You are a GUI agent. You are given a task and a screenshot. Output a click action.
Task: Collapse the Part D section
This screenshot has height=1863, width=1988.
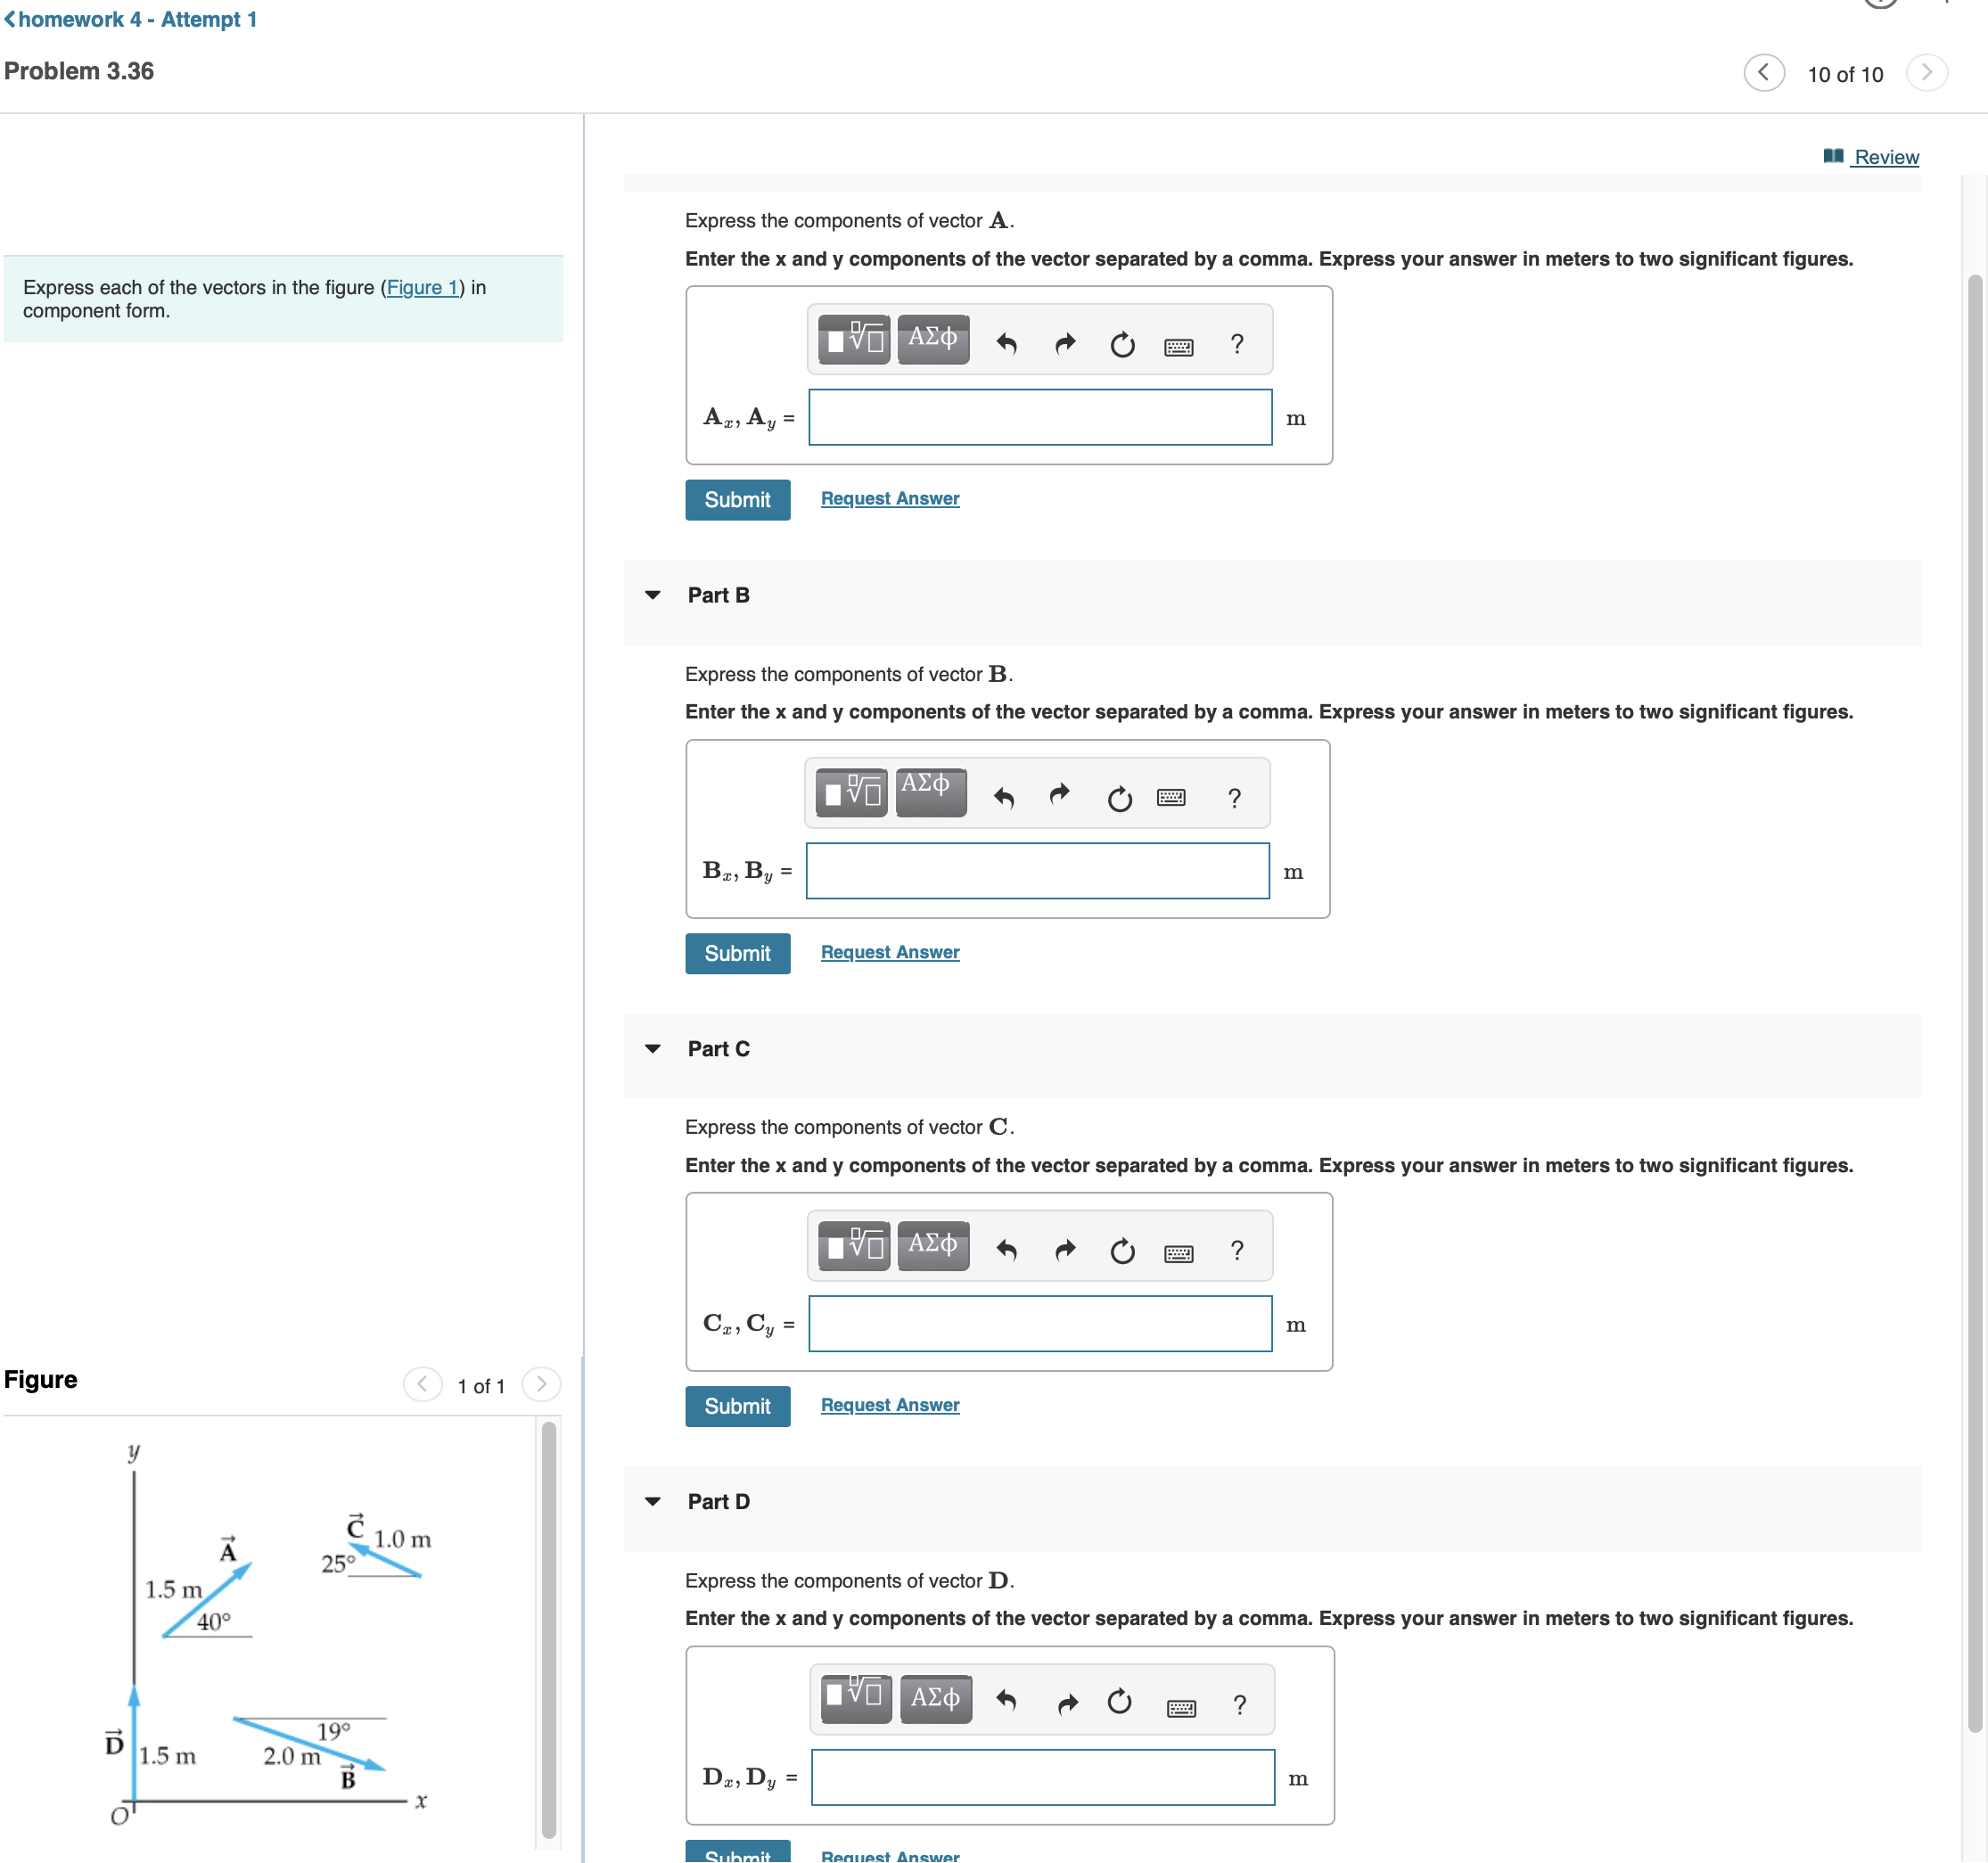653,1501
